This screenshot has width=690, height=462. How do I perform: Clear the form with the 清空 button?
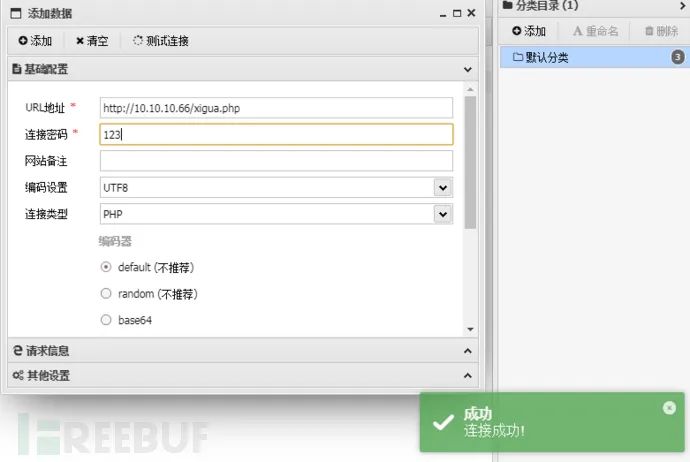pyautogui.click(x=92, y=41)
